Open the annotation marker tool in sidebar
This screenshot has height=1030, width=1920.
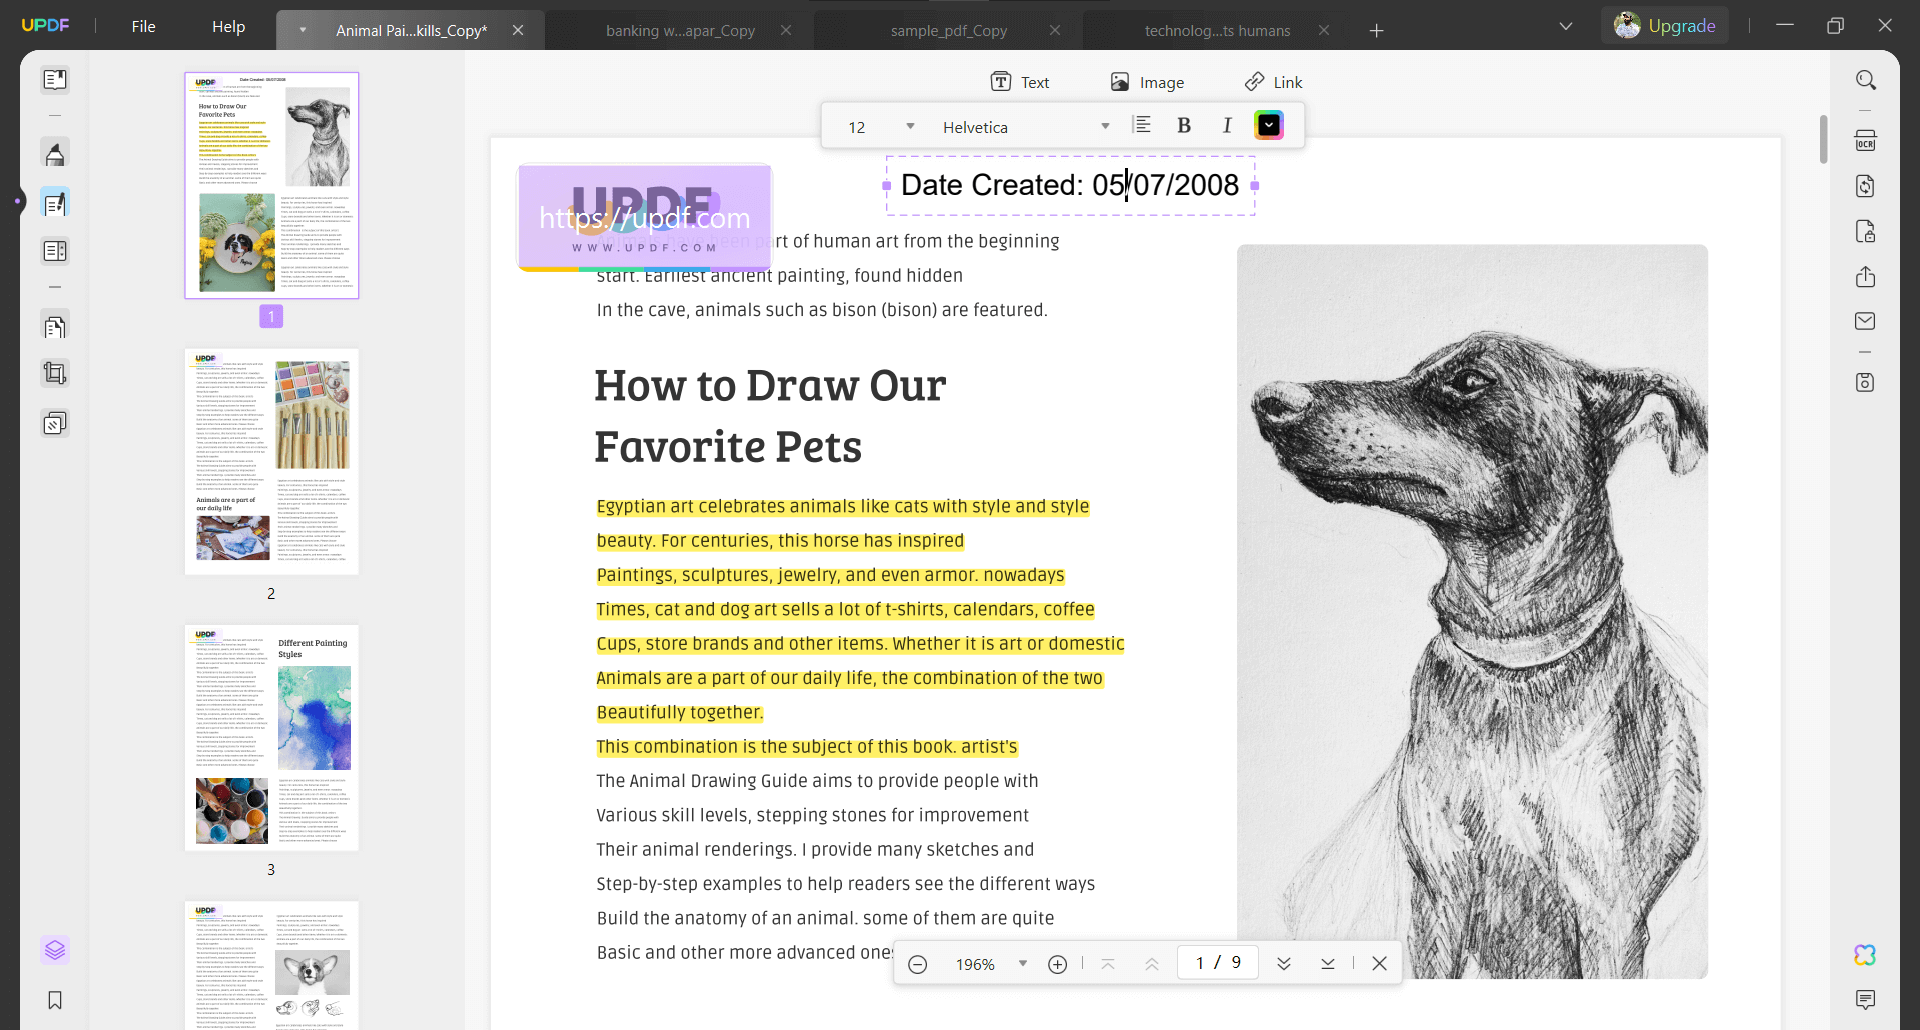point(55,153)
